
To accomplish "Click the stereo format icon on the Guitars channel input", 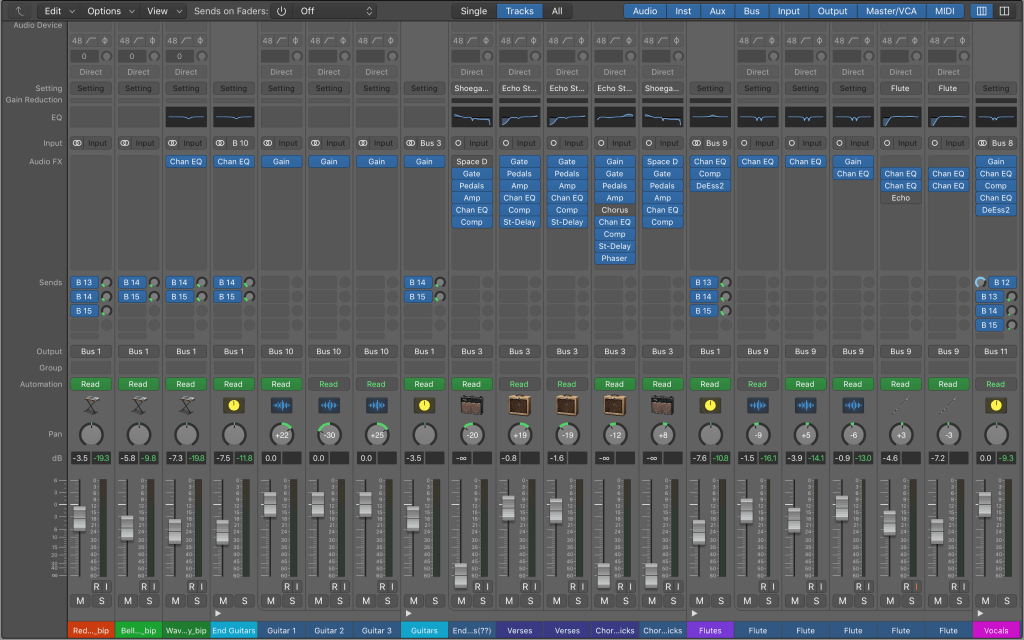I will 411,143.
